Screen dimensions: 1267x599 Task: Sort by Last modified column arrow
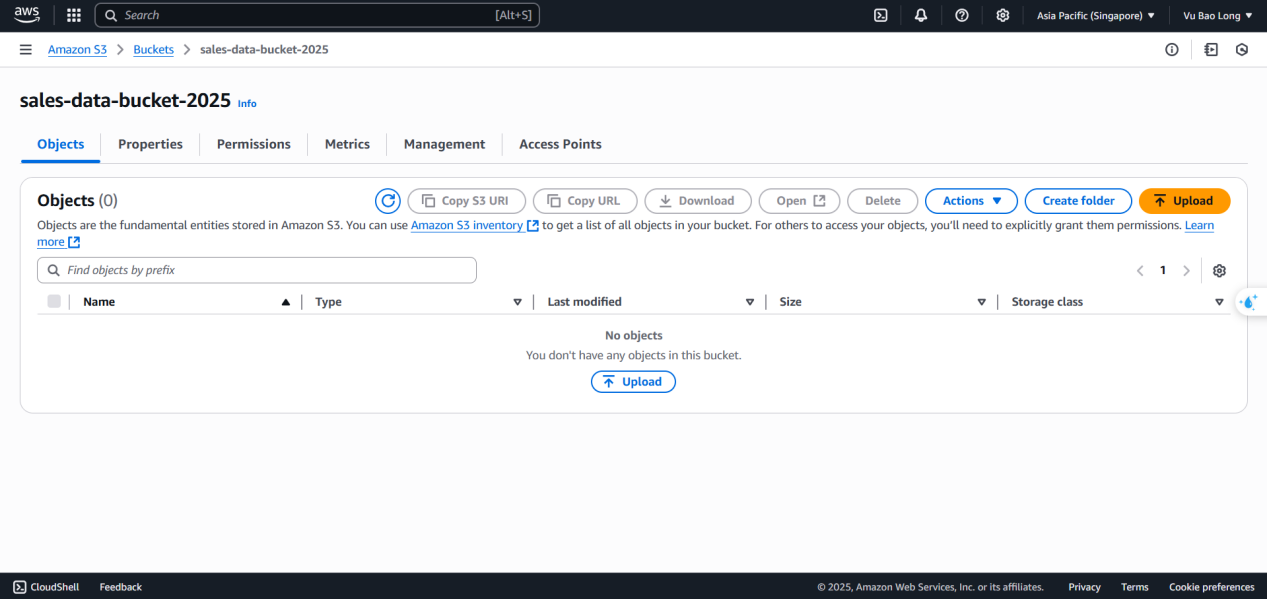click(750, 302)
